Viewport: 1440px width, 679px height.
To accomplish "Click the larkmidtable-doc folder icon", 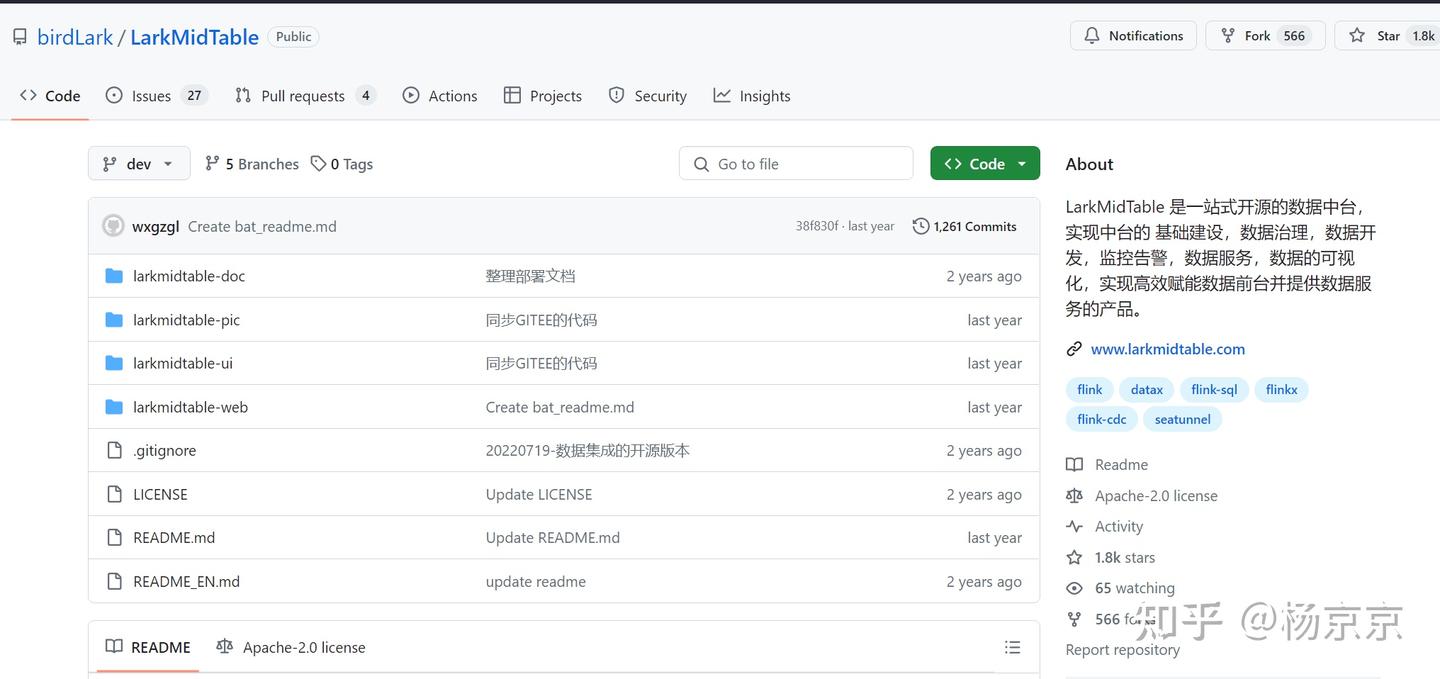I will coord(114,276).
